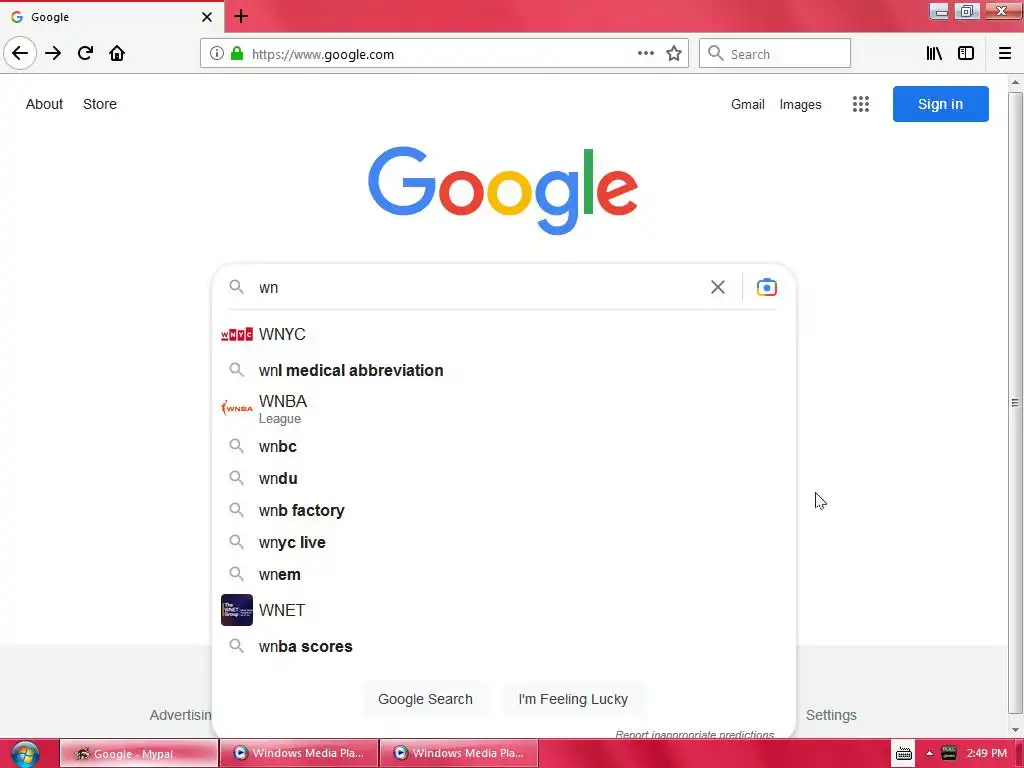Select the 'wnem' suggestion

click(x=504, y=574)
